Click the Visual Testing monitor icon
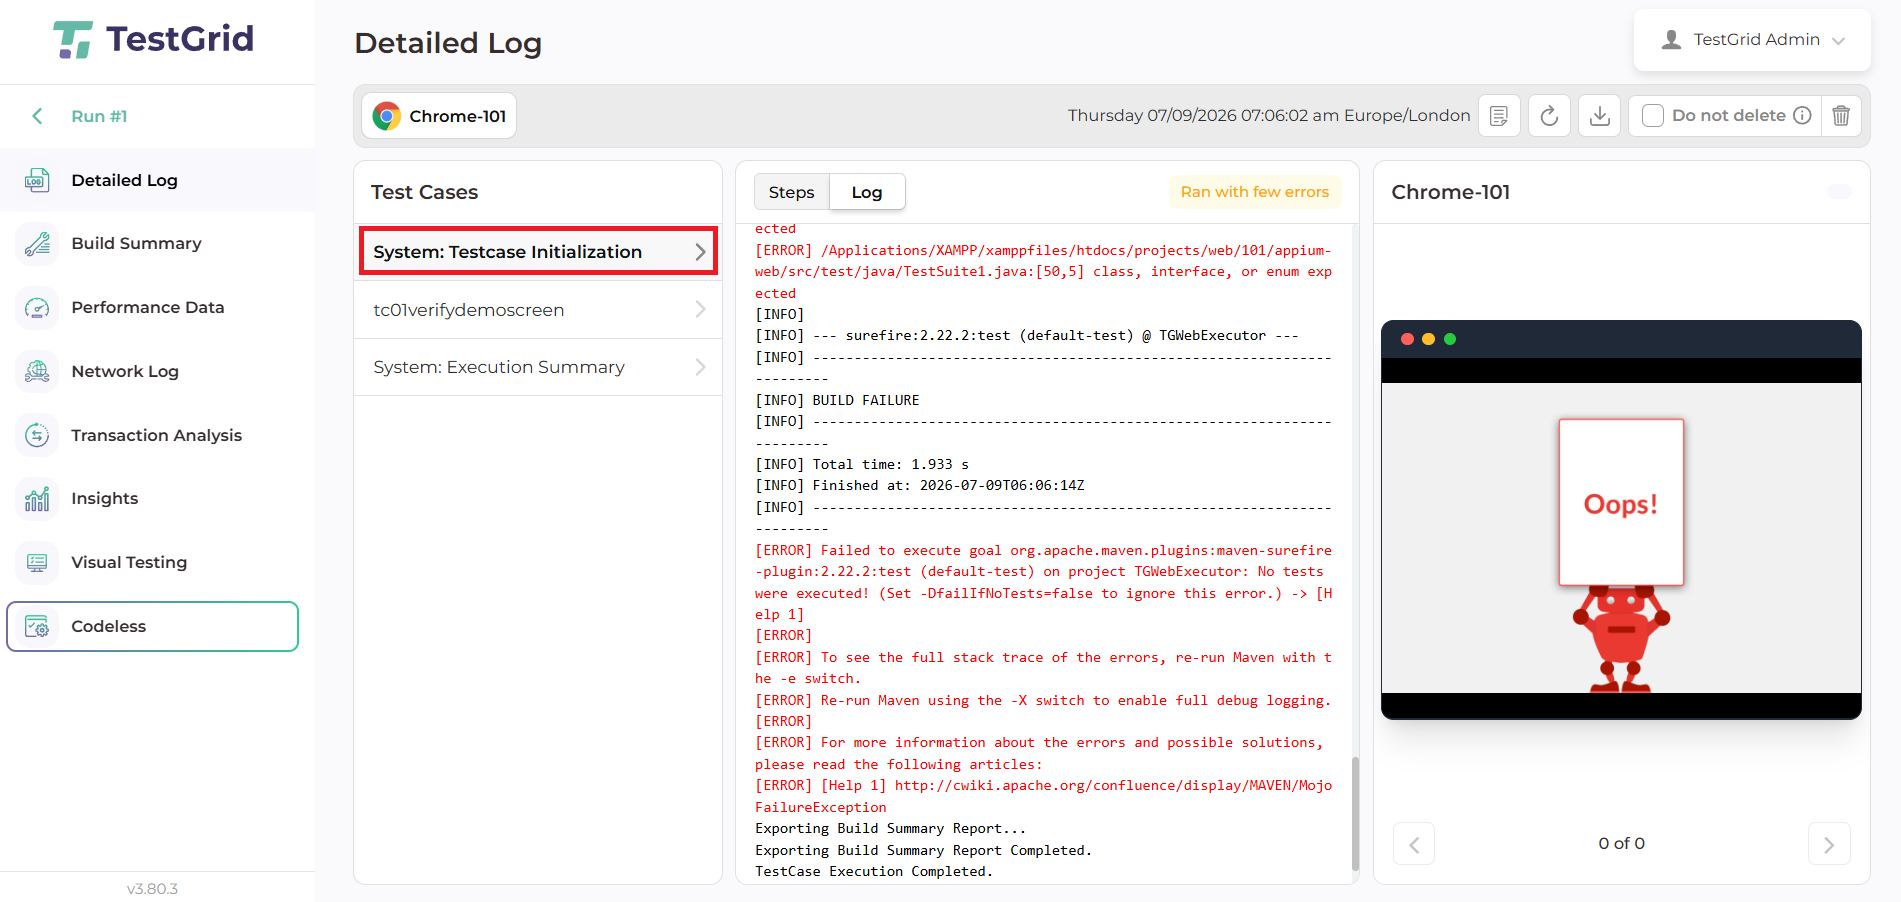 (37, 562)
